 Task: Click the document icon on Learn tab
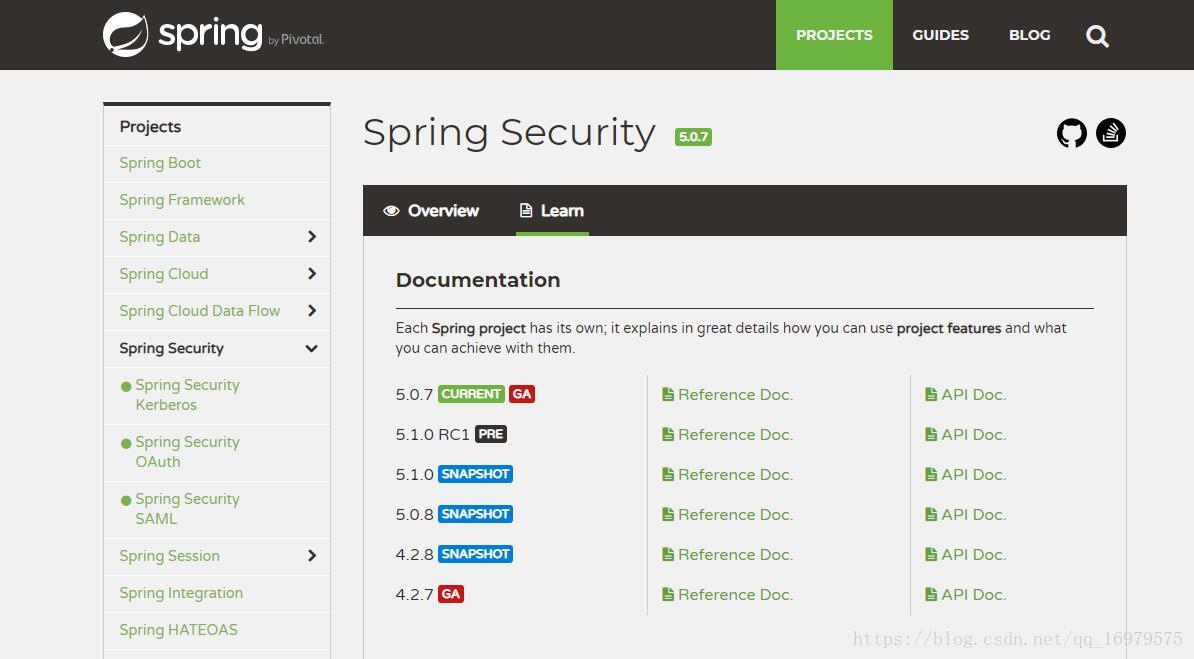[x=525, y=210]
